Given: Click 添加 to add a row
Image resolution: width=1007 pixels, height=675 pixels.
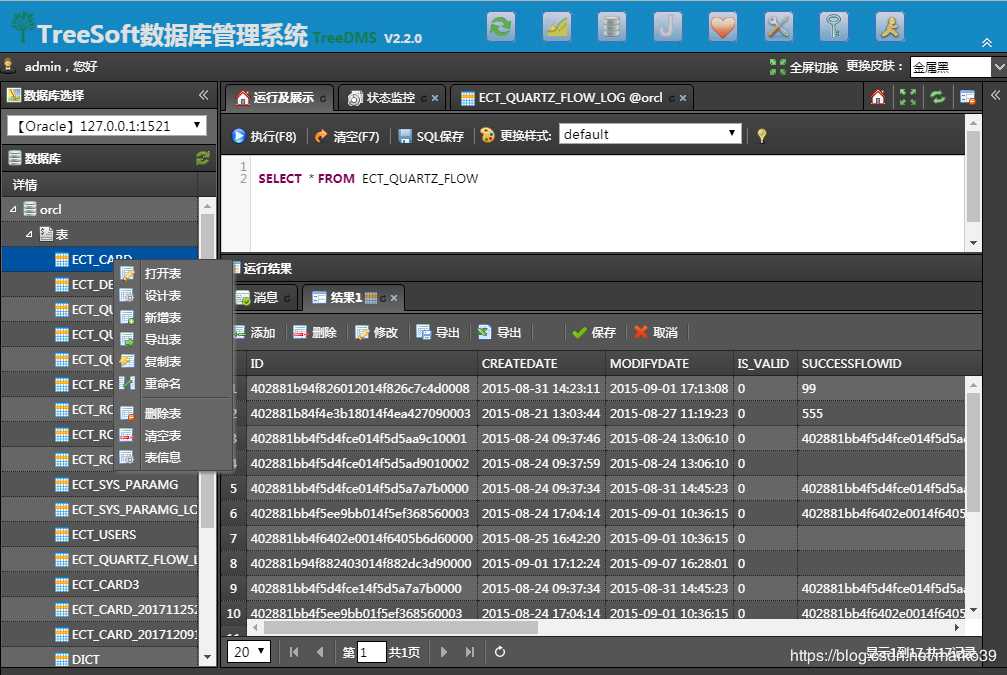Looking at the screenshot, I should (255, 332).
